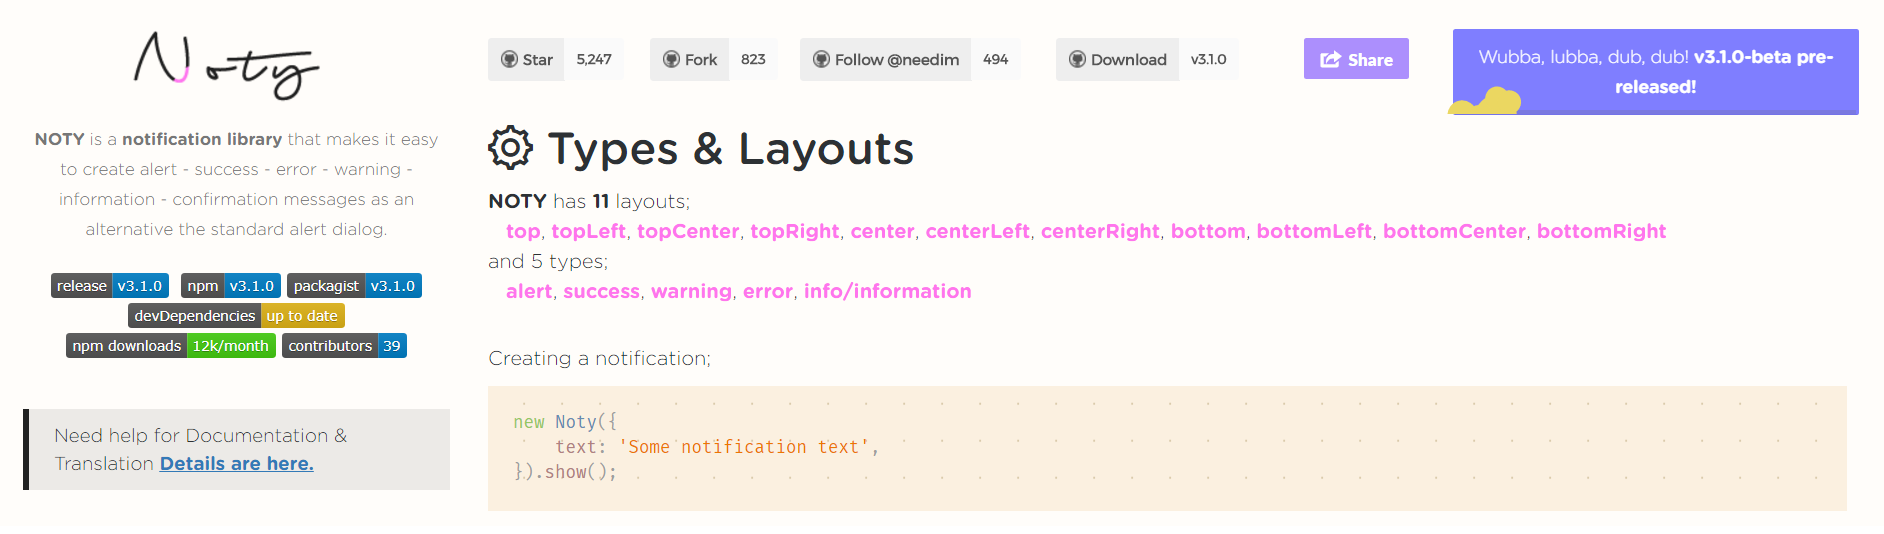The image size is (1884, 534).
Task: Open the 'Details are here.' link
Action: (237, 463)
